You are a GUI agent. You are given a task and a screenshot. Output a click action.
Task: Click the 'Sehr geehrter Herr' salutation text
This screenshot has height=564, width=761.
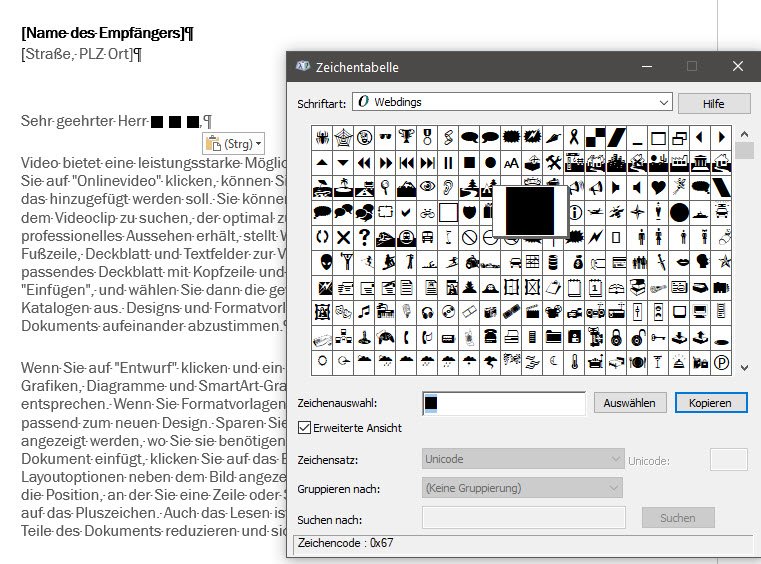[84, 120]
